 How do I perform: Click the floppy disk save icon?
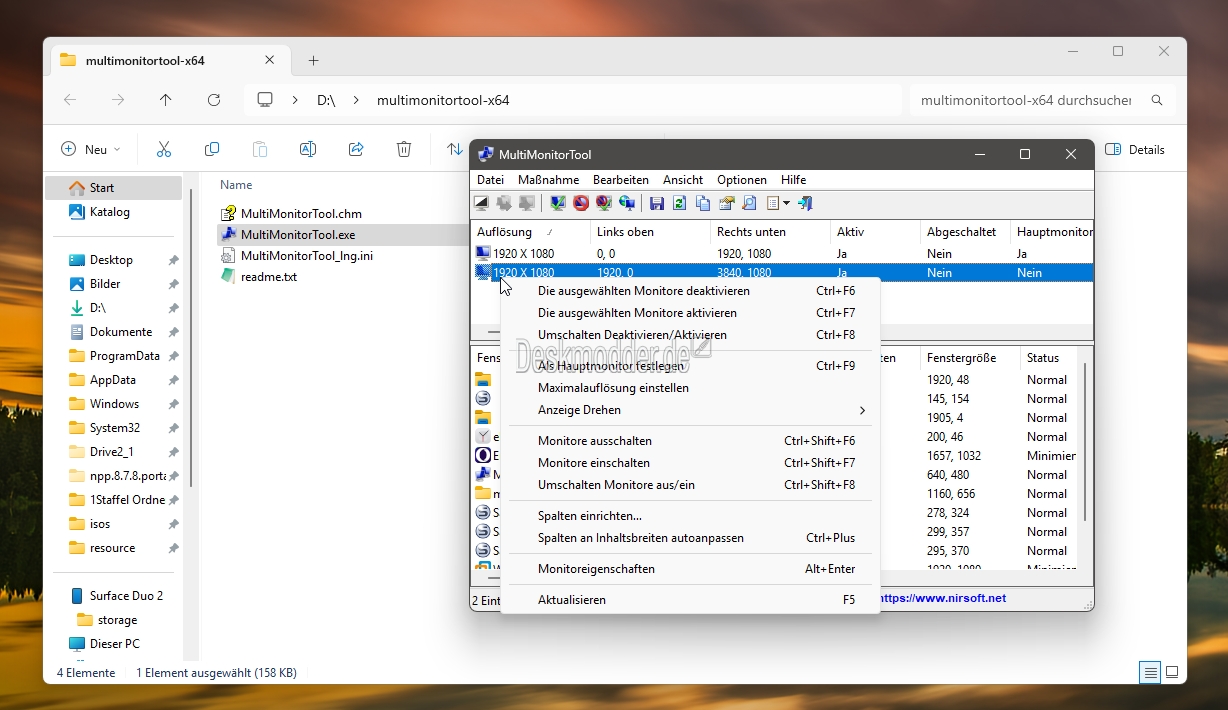[x=657, y=203]
